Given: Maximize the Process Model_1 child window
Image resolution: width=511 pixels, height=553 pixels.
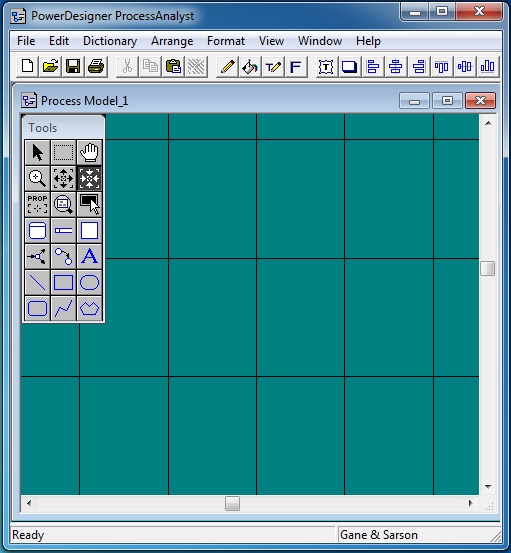Looking at the screenshot, I should (447, 101).
